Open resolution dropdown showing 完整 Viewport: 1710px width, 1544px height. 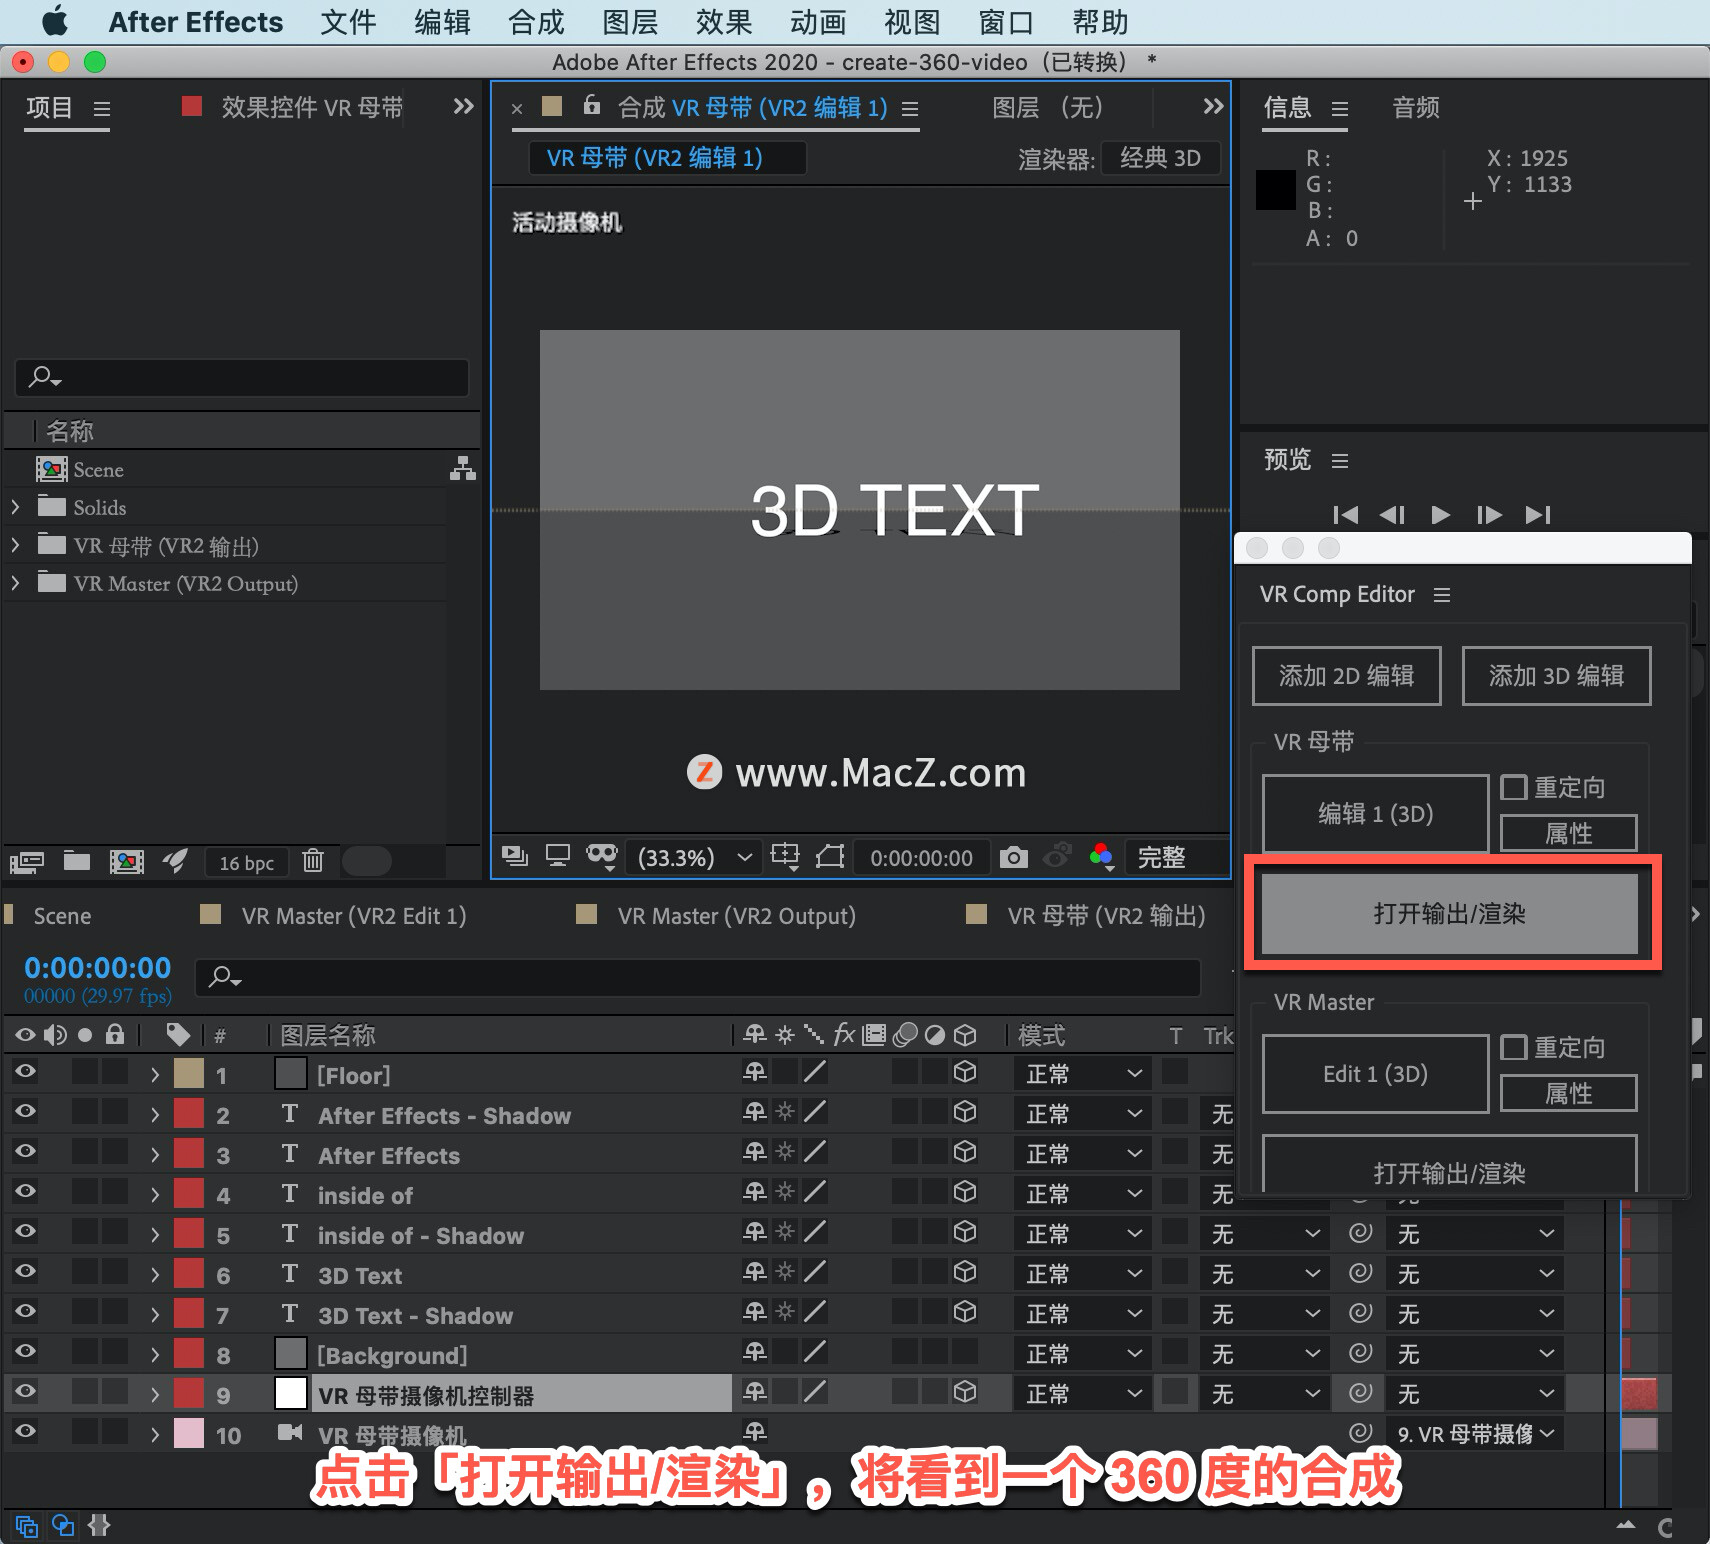[1176, 857]
